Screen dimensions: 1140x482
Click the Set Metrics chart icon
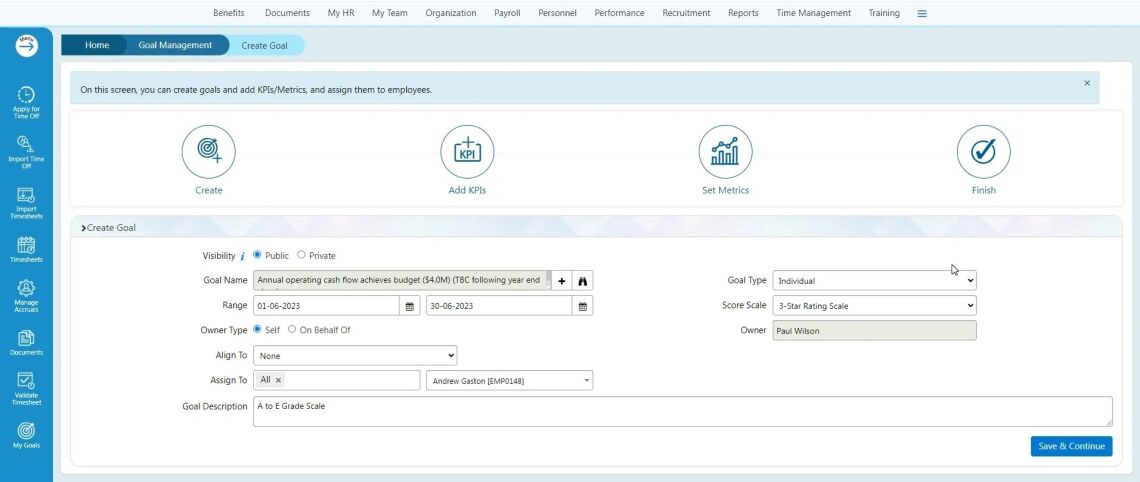[x=725, y=151]
